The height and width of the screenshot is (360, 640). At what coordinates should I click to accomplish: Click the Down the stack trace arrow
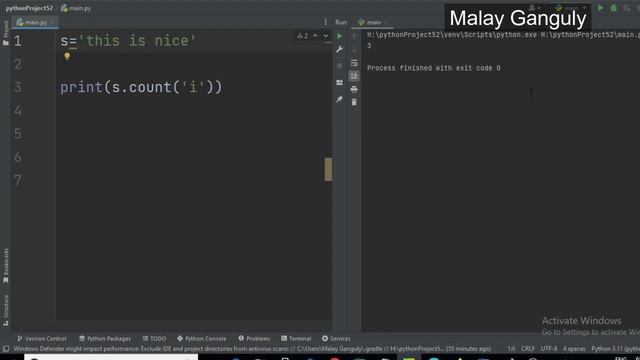click(354, 50)
